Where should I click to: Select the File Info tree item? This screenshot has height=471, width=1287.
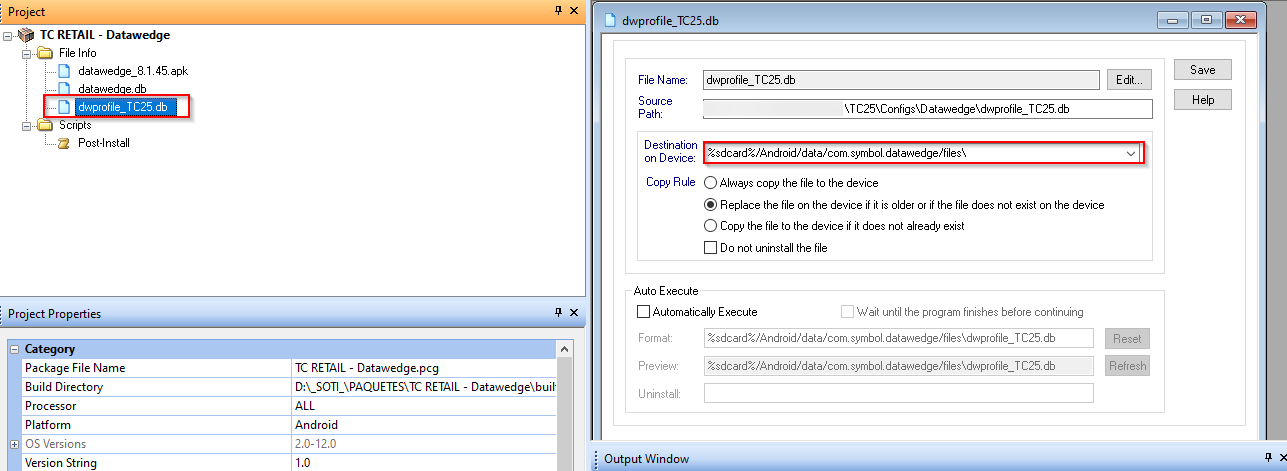pyautogui.click(x=78, y=53)
